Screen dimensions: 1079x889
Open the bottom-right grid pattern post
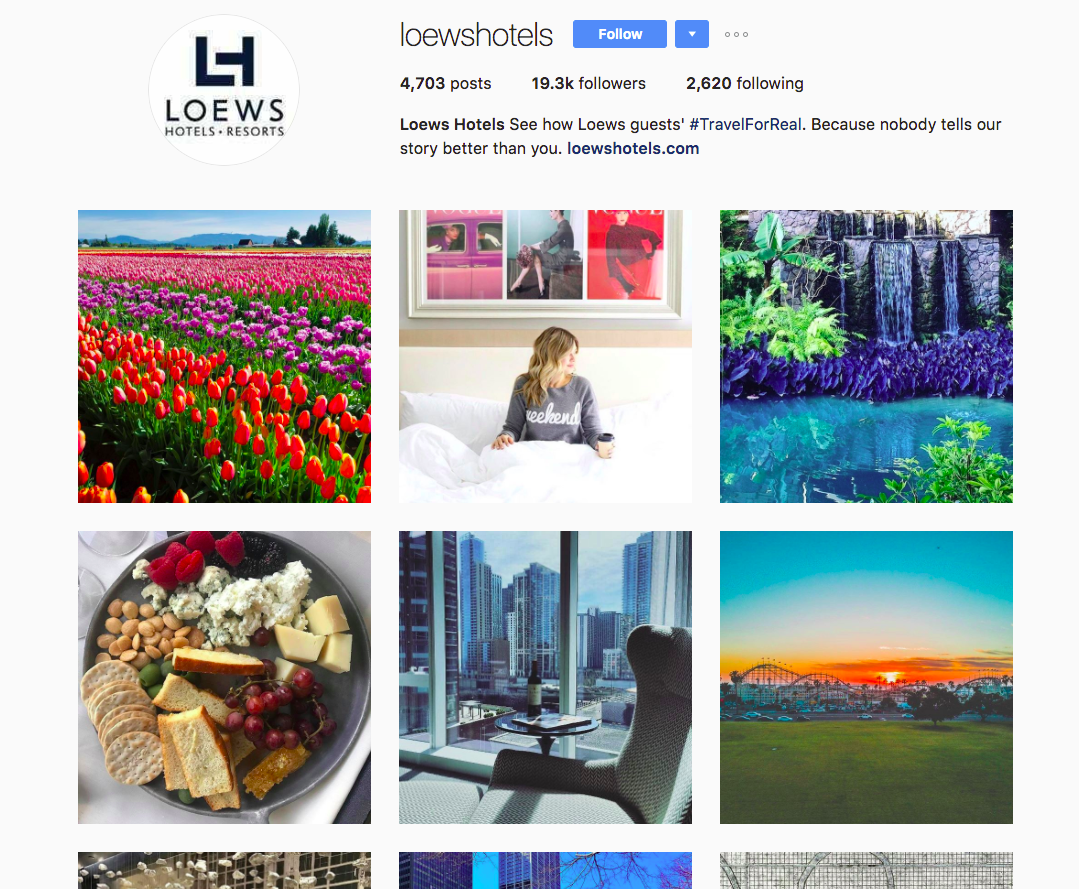[866, 870]
